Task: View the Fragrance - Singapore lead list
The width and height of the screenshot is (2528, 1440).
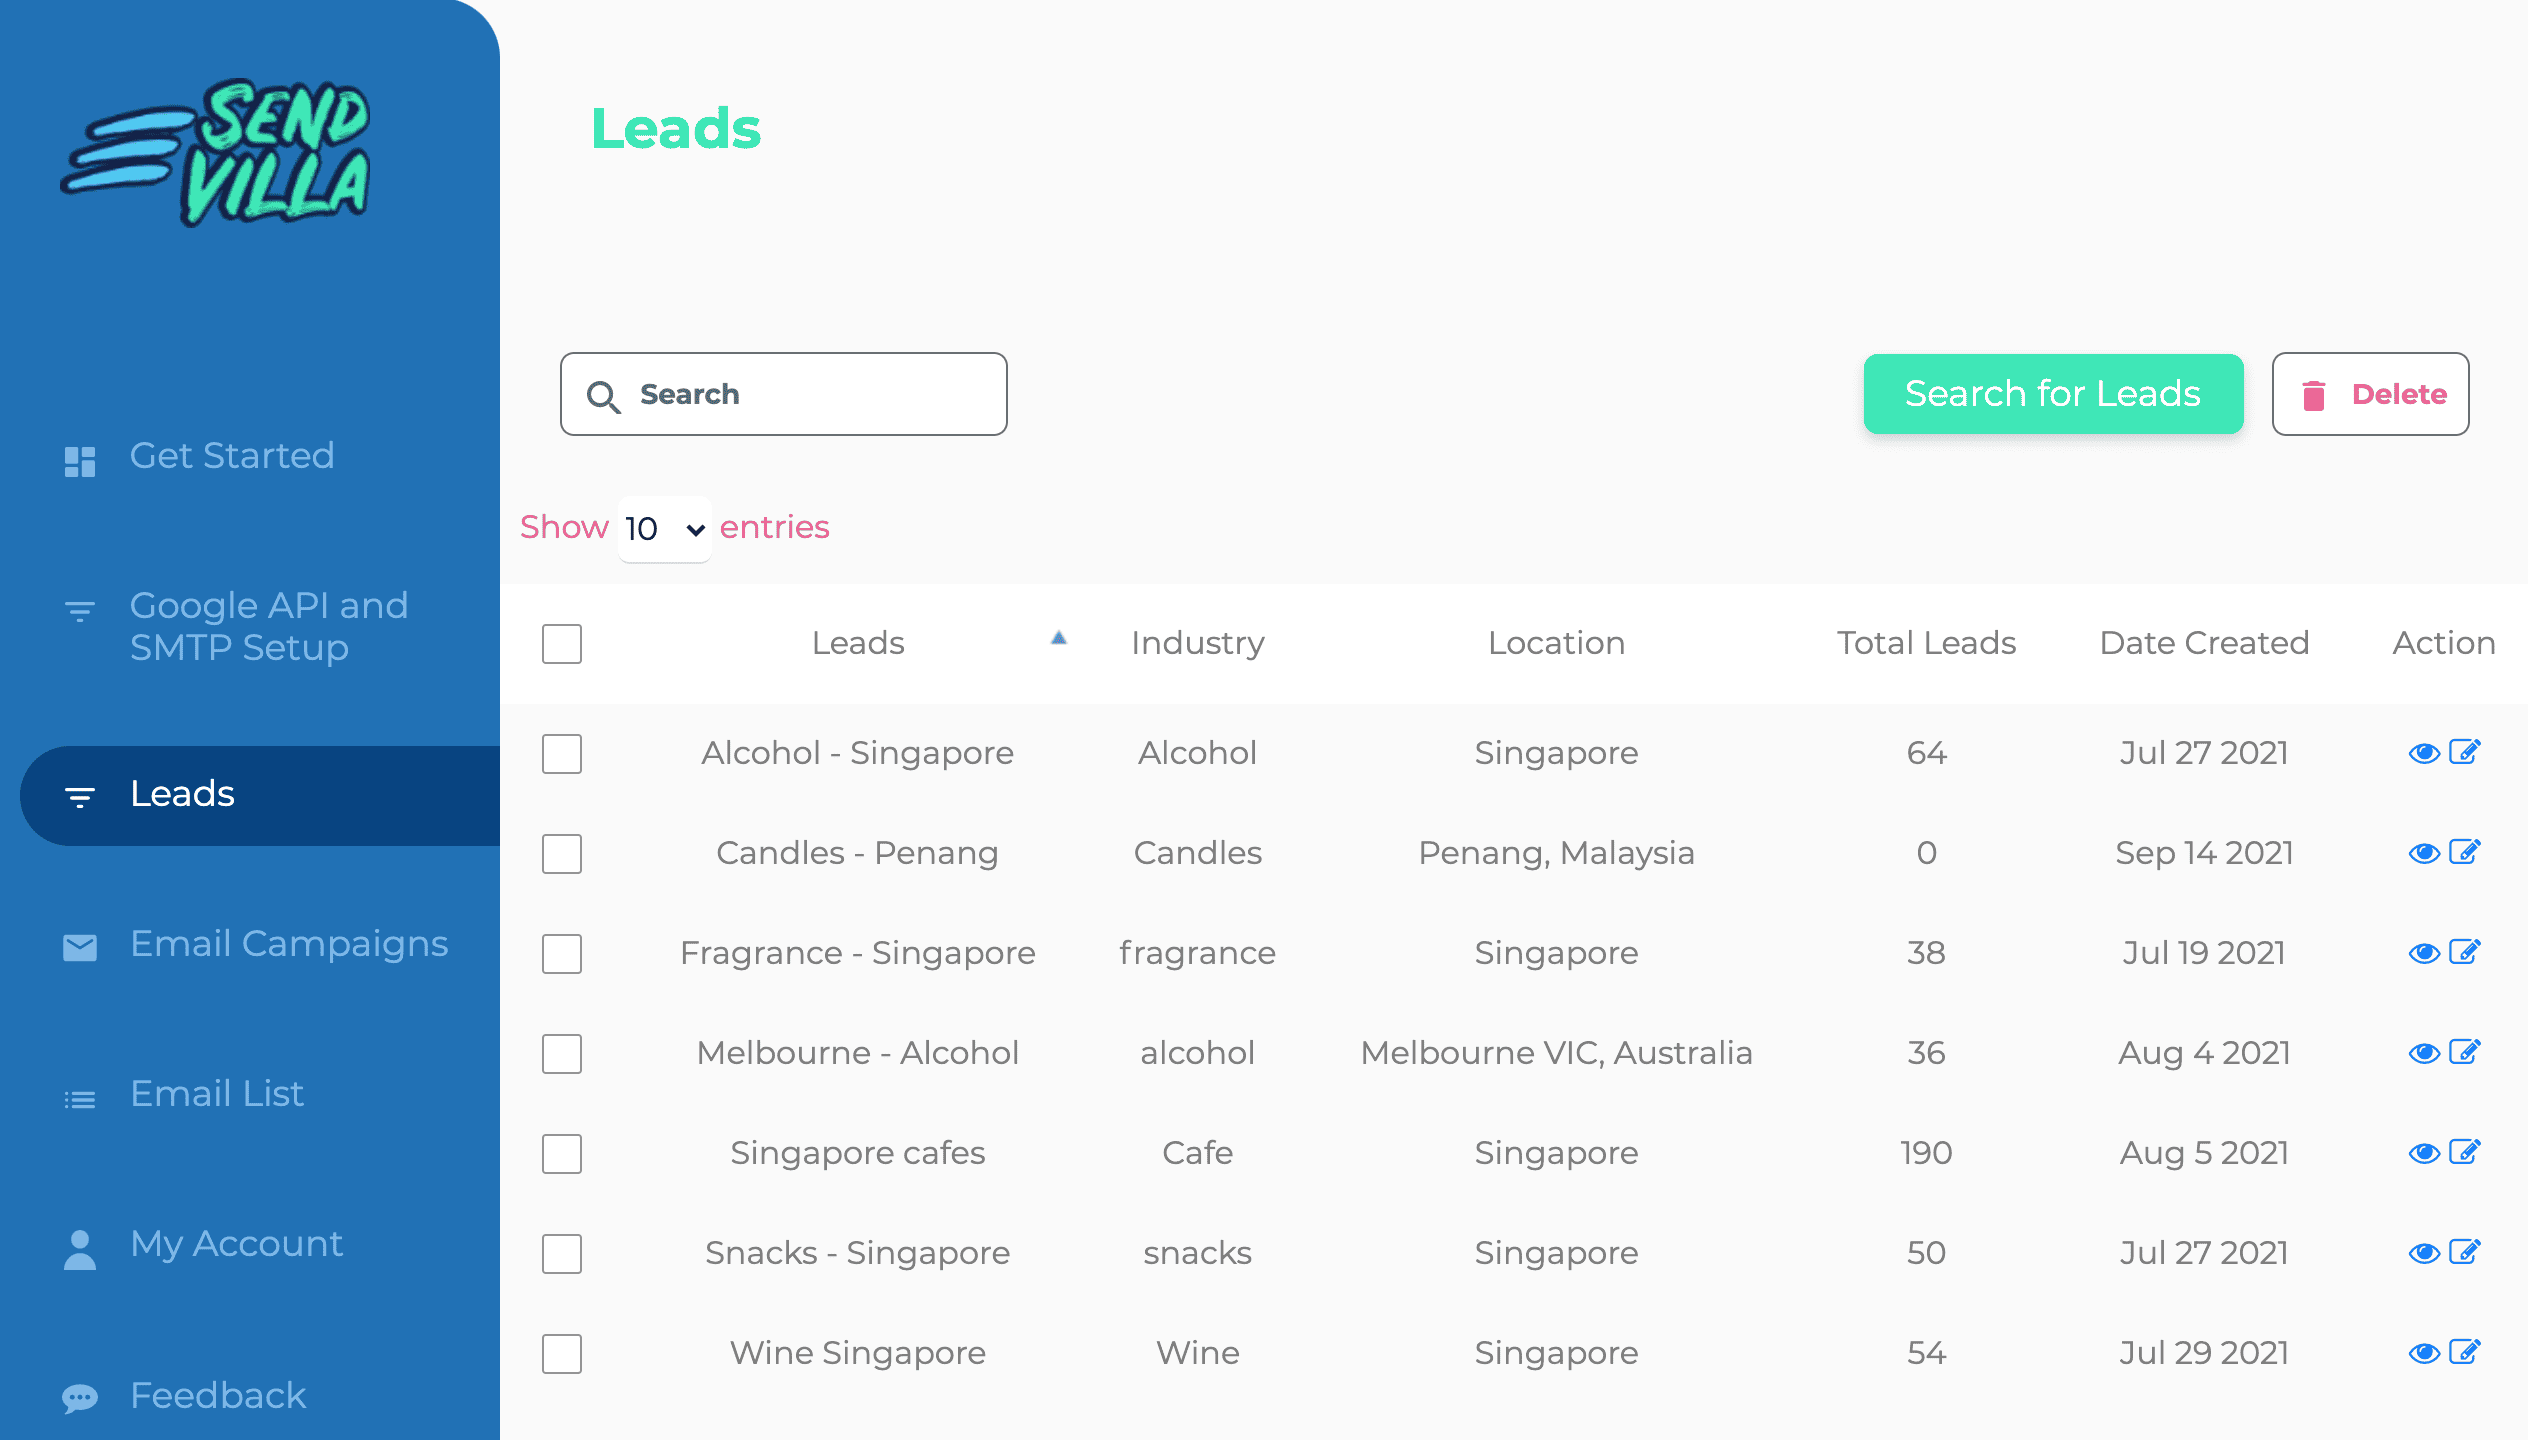Action: 2423,953
